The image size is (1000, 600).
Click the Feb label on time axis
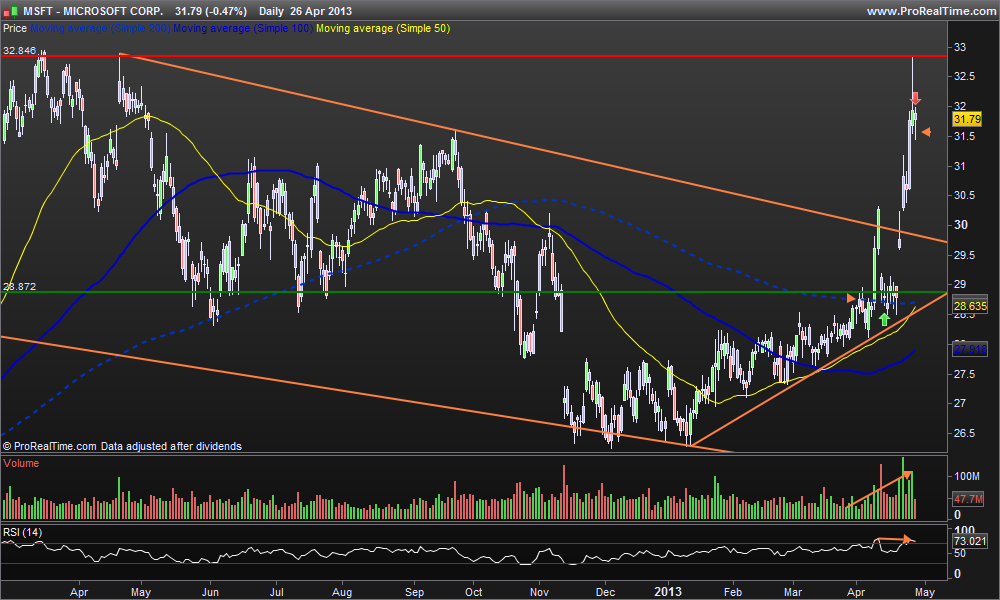[733, 592]
